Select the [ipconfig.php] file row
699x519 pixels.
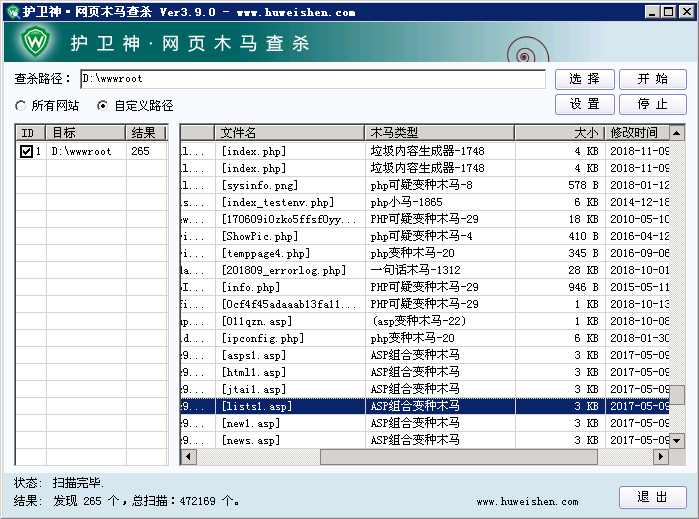point(425,338)
